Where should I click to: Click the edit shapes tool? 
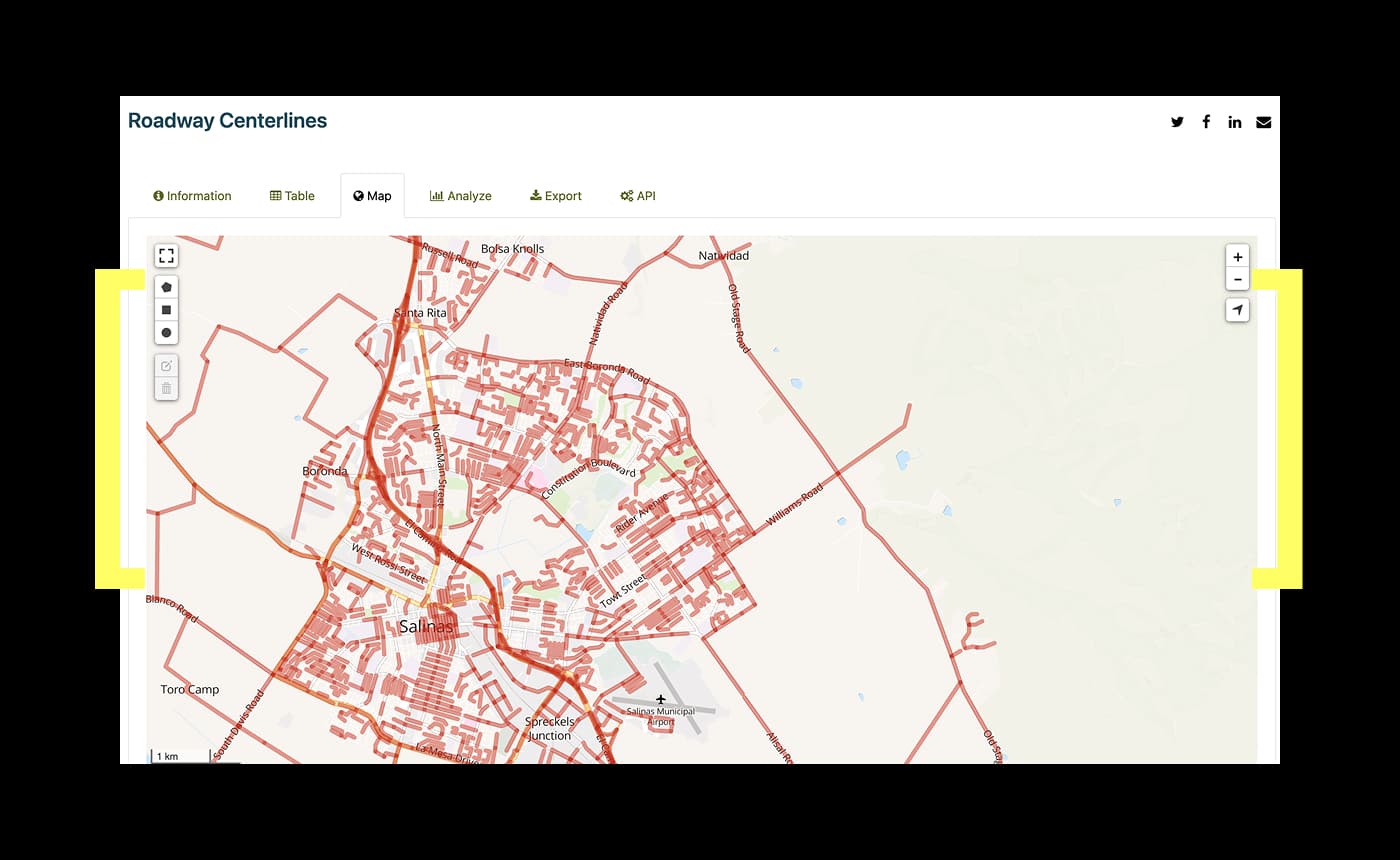(166, 366)
